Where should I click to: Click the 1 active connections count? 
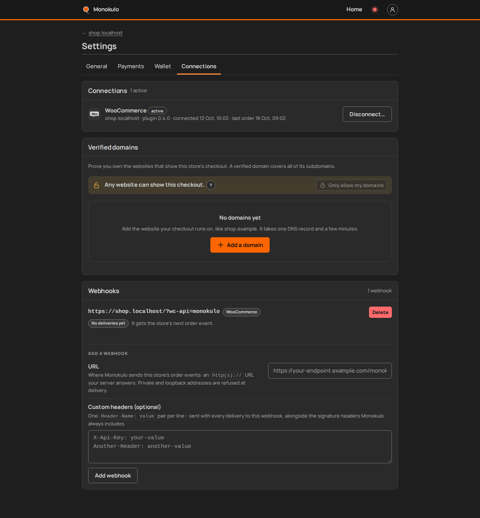[139, 91]
